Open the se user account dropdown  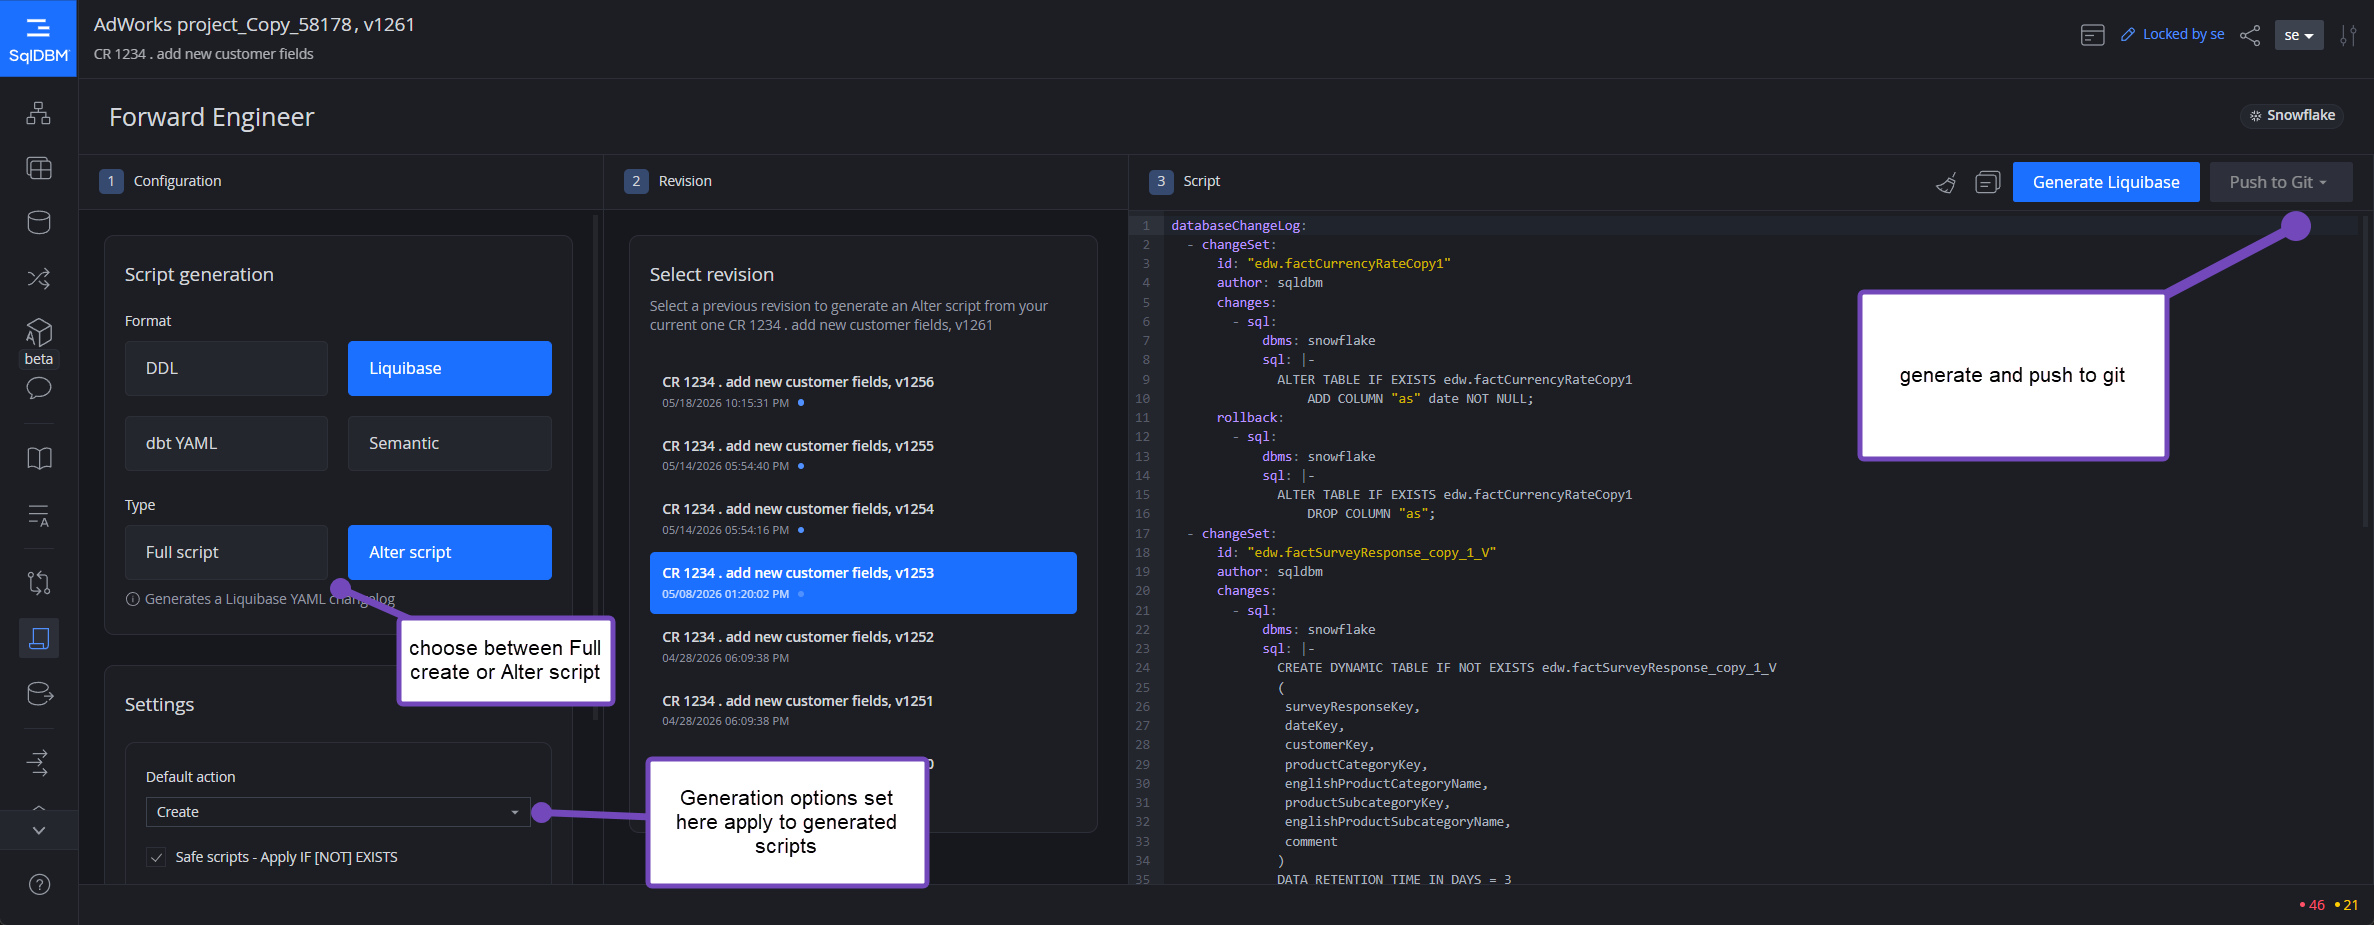[2298, 35]
